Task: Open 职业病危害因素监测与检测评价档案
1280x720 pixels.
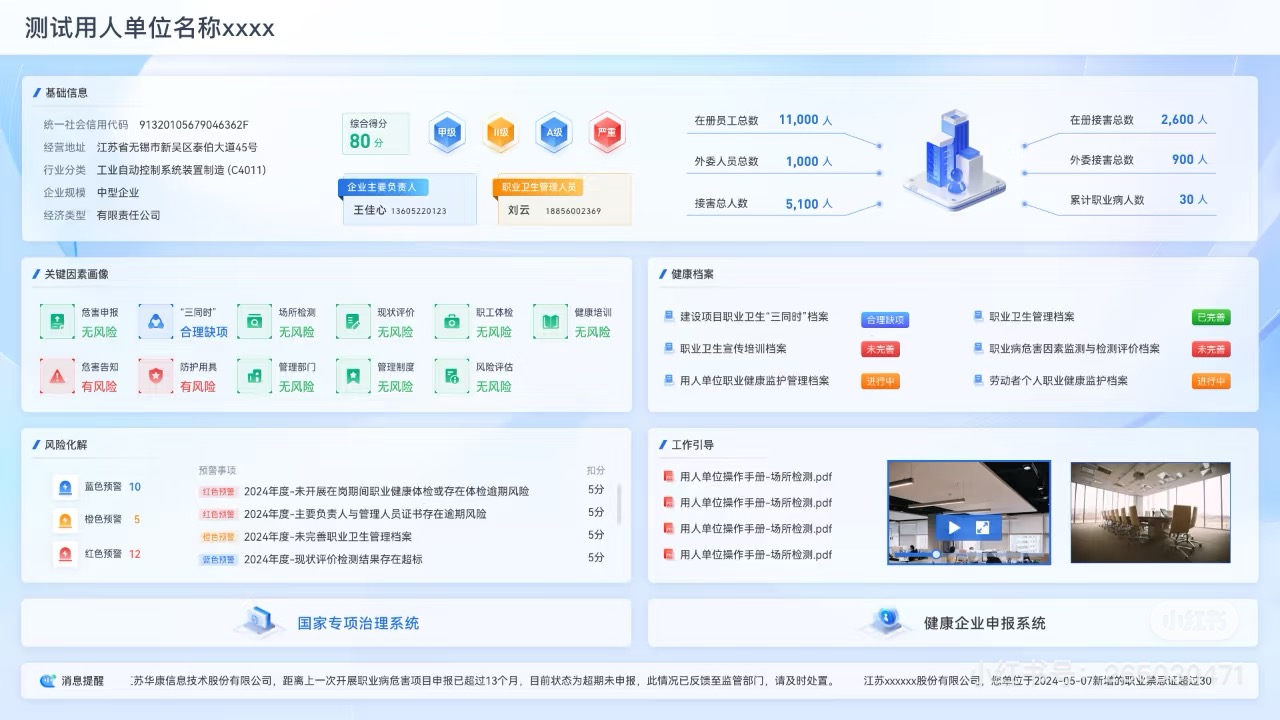Action: [x=1074, y=349]
